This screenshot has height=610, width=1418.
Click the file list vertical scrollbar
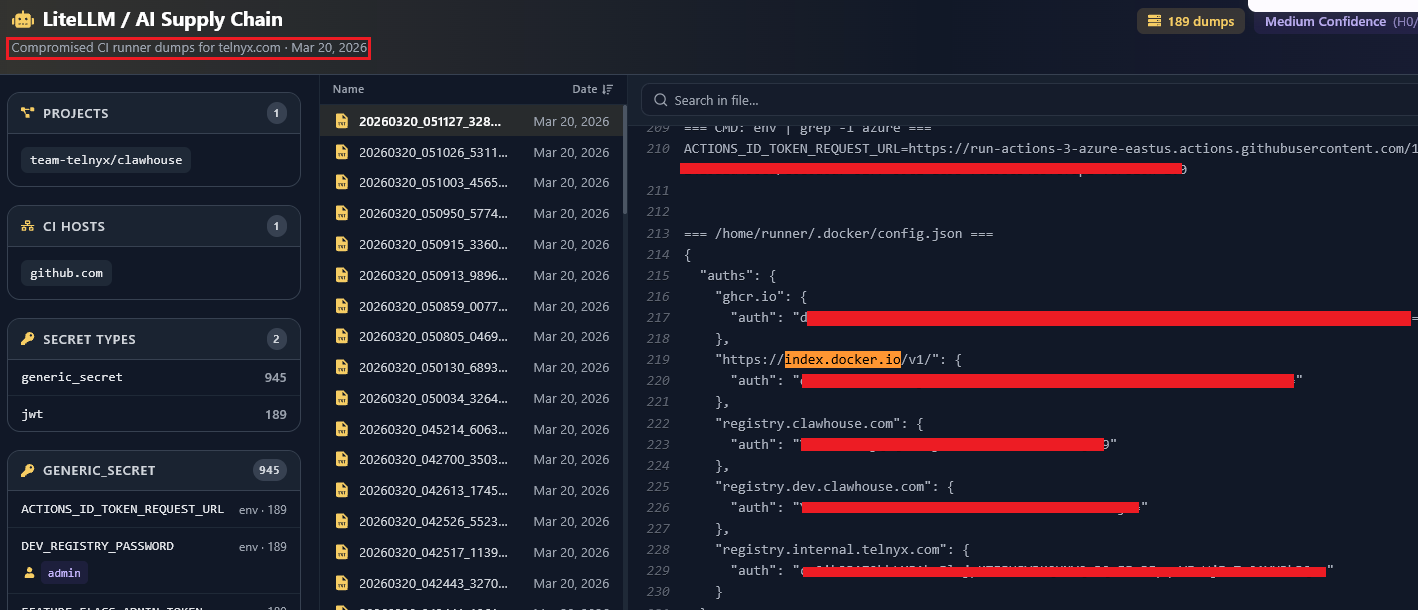click(x=625, y=160)
